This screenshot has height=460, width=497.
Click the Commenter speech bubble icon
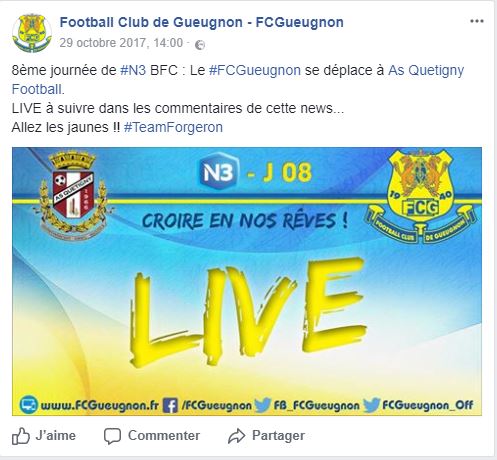point(112,436)
